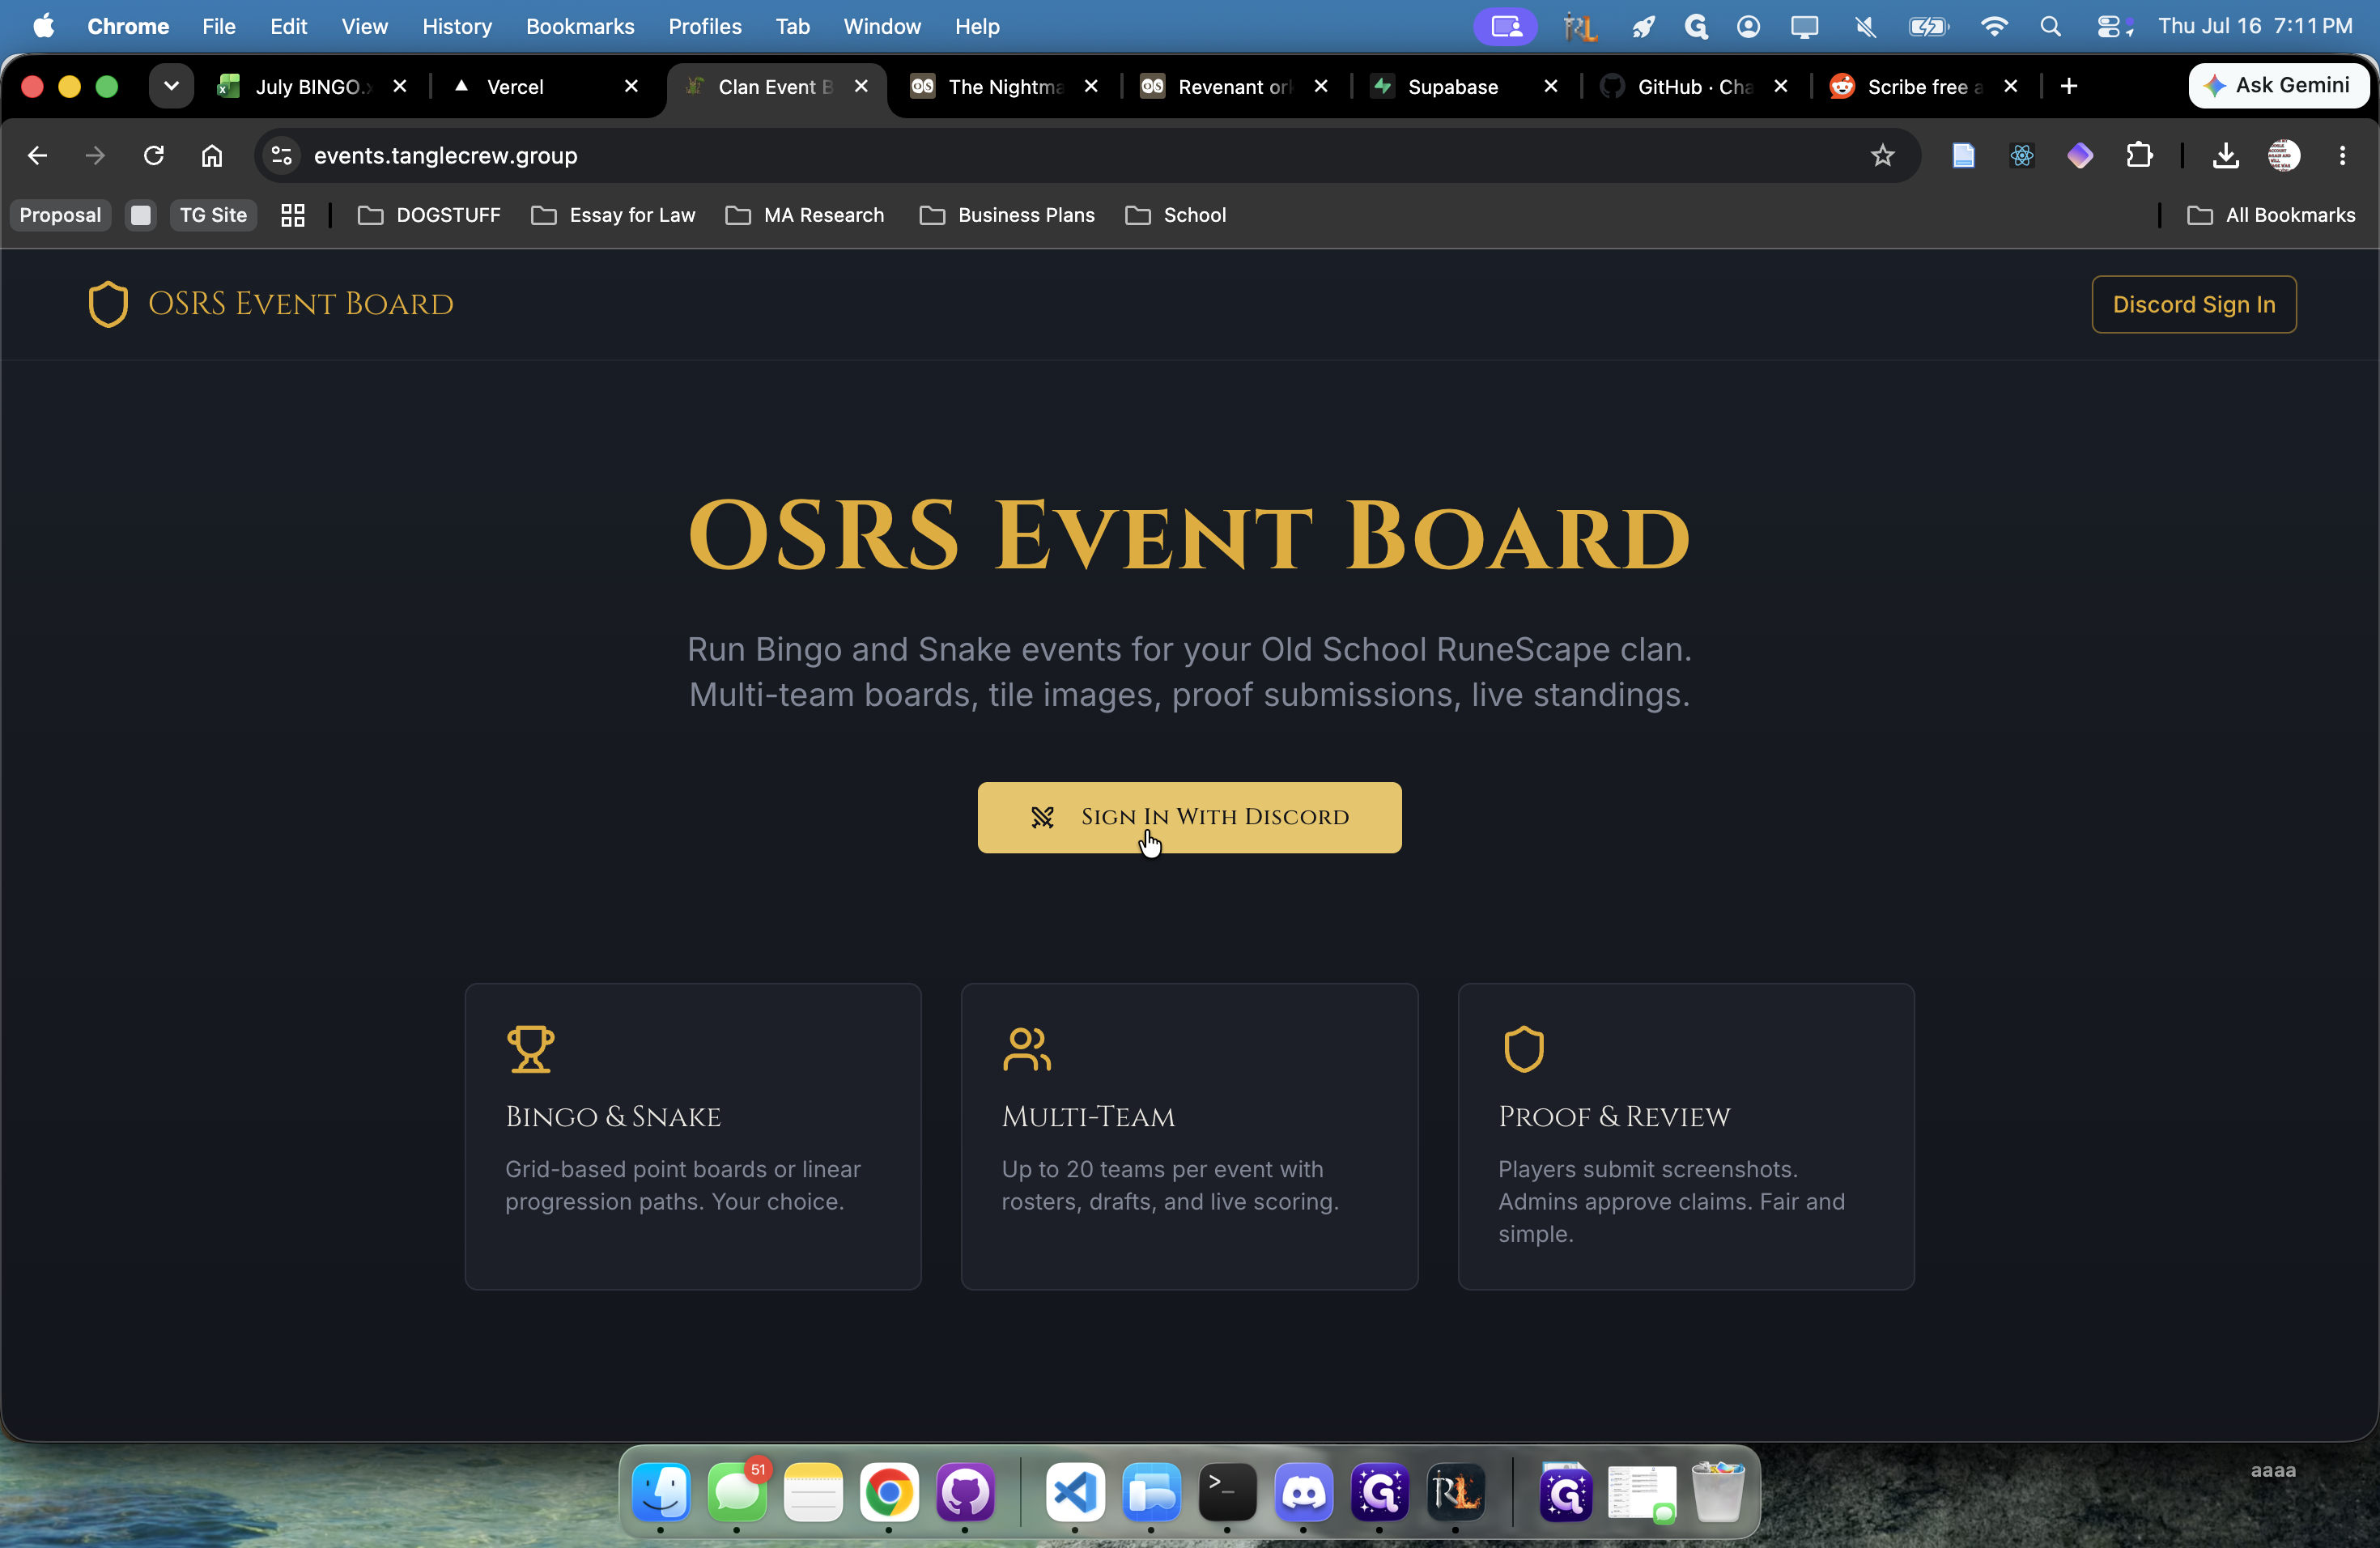Click the events.tanglecrew.group address field
This screenshot has height=1548, width=2380.
click(x=1080, y=155)
